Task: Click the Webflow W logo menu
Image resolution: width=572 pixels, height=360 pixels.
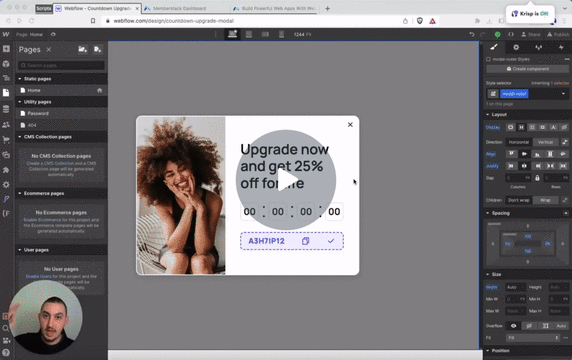Action: pyautogui.click(x=6, y=34)
